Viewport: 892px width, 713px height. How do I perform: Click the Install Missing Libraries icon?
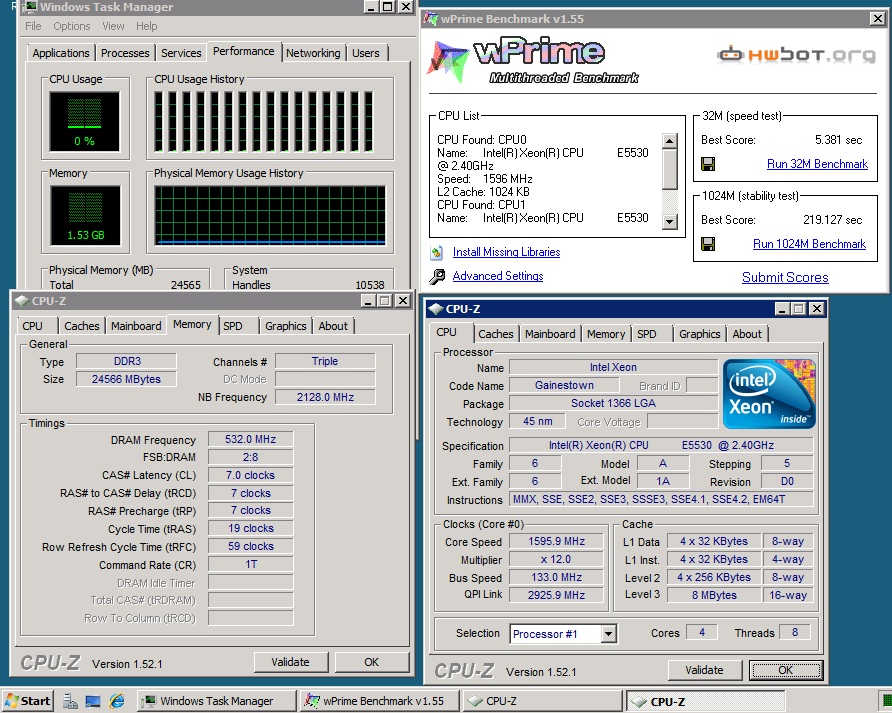pyautogui.click(x=437, y=252)
